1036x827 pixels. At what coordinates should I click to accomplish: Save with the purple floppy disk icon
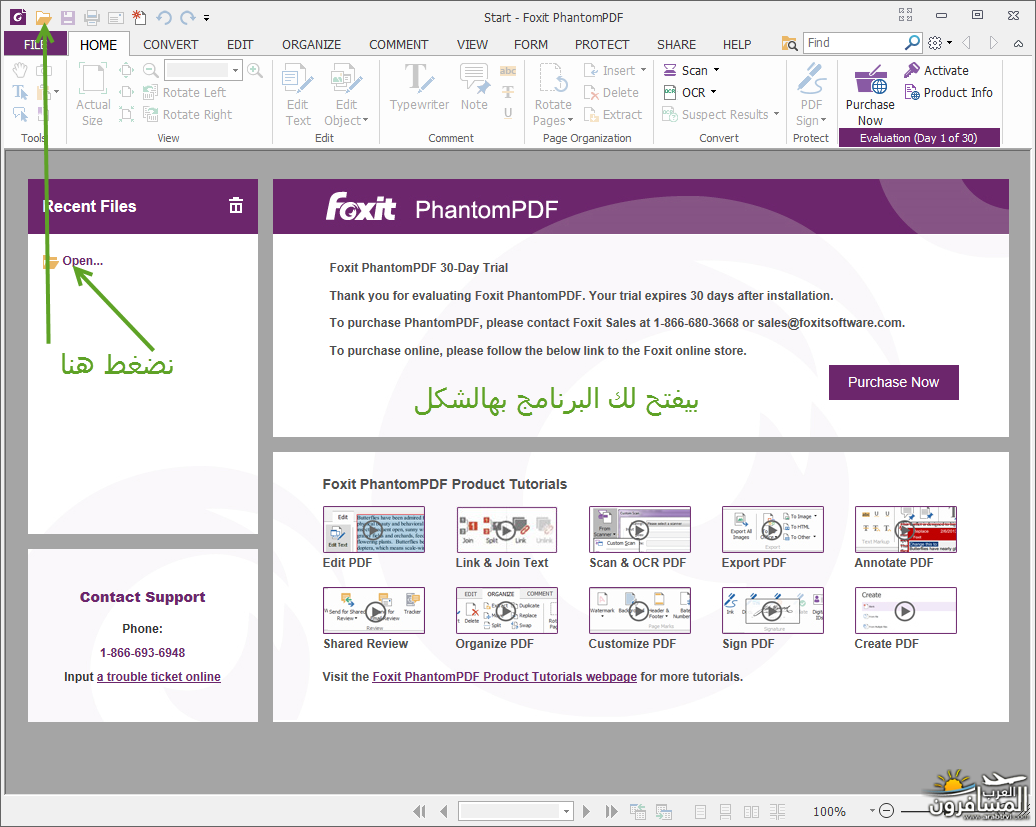click(x=67, y=18)
